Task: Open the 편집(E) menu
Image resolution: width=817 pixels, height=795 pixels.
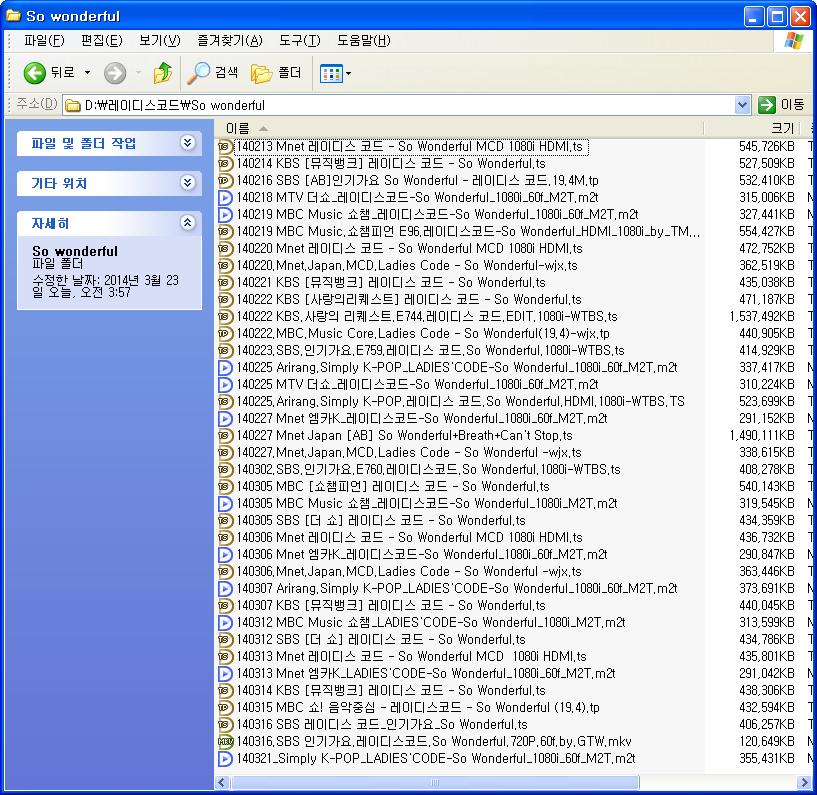Action: click(102, 41)
